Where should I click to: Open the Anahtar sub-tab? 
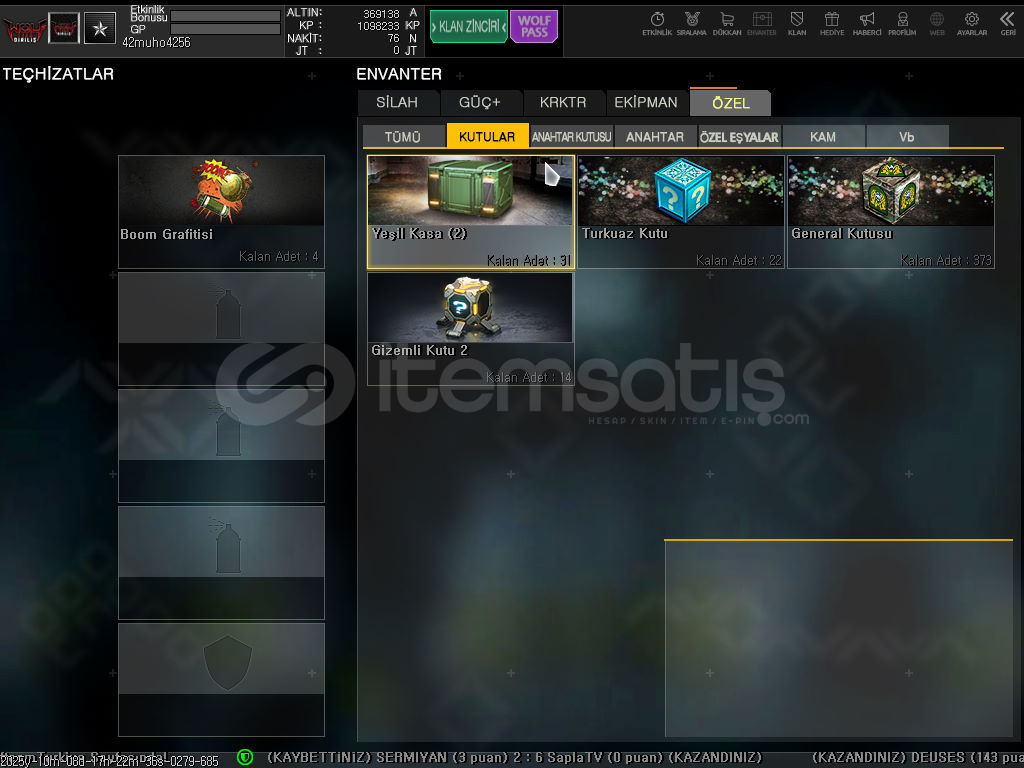click(655, 136)
